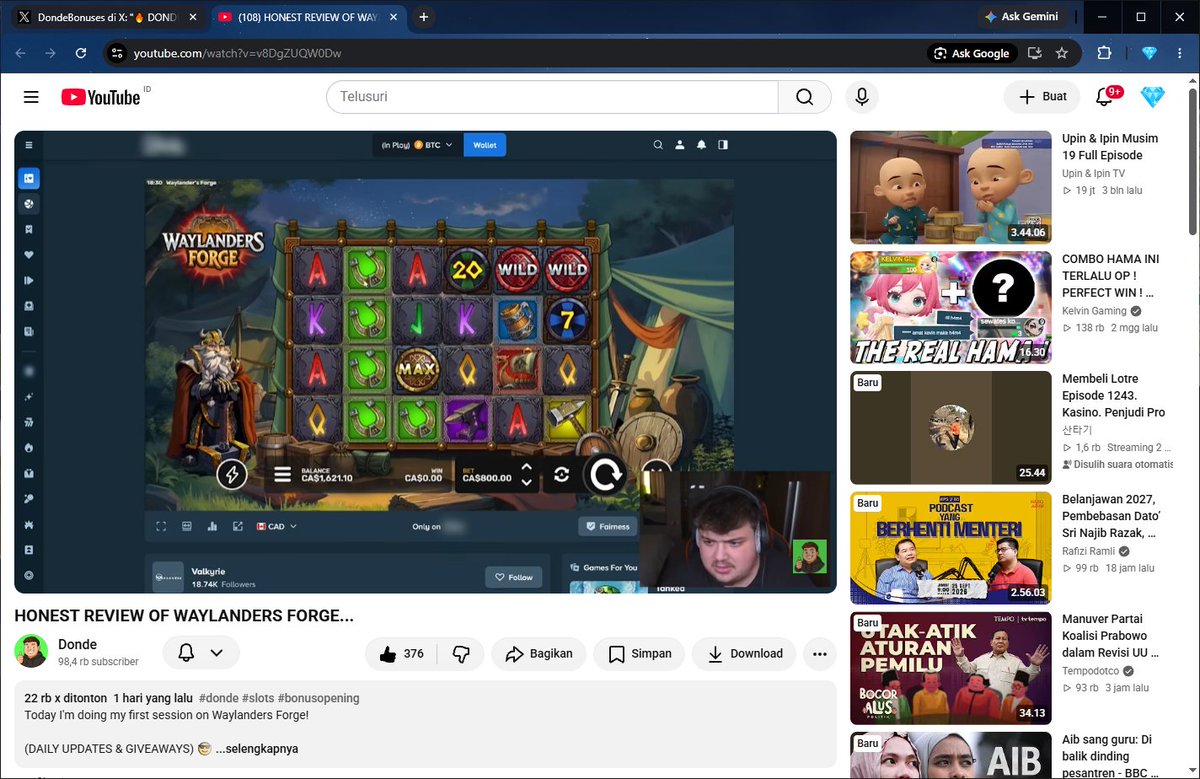Open Aib sang guru video thumbnail
This screenshot has height=779, width=1200.
click(951, 755)
